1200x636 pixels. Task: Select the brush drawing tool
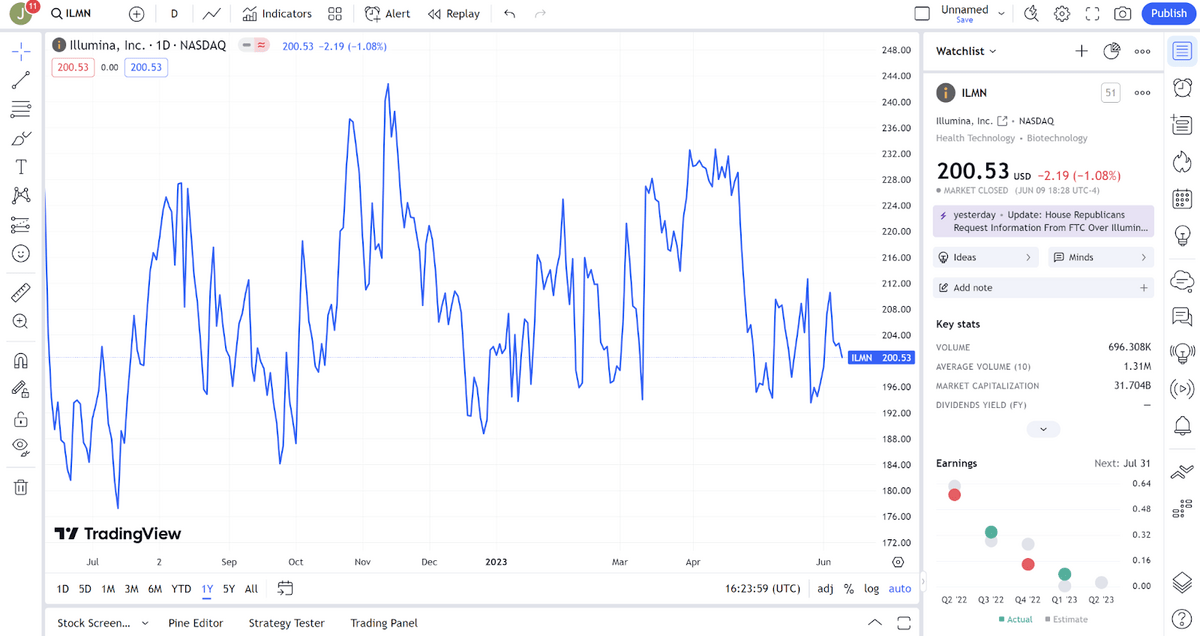coord(20,138)
